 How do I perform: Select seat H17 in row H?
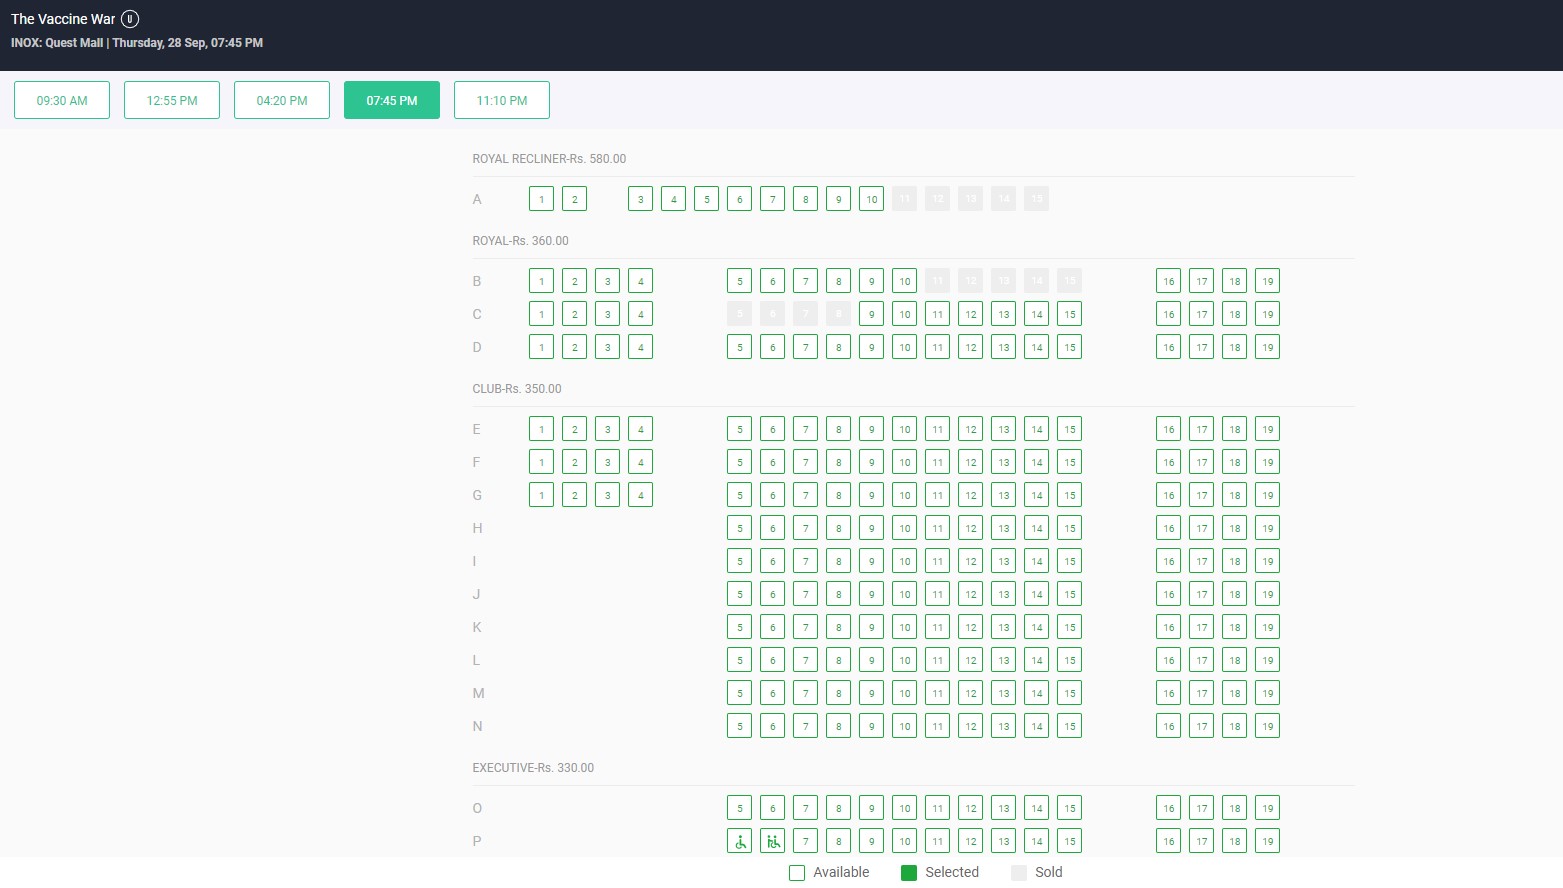pos(1201,528)
